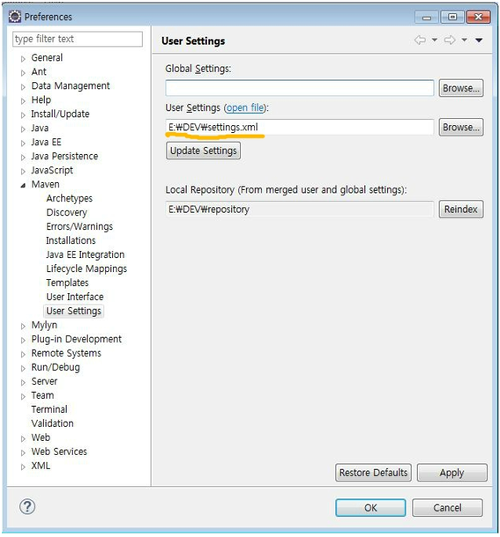Viewport: 500px width, 537px height.
Task: Select Archetypes under Maven
Action: pos(70,198)
